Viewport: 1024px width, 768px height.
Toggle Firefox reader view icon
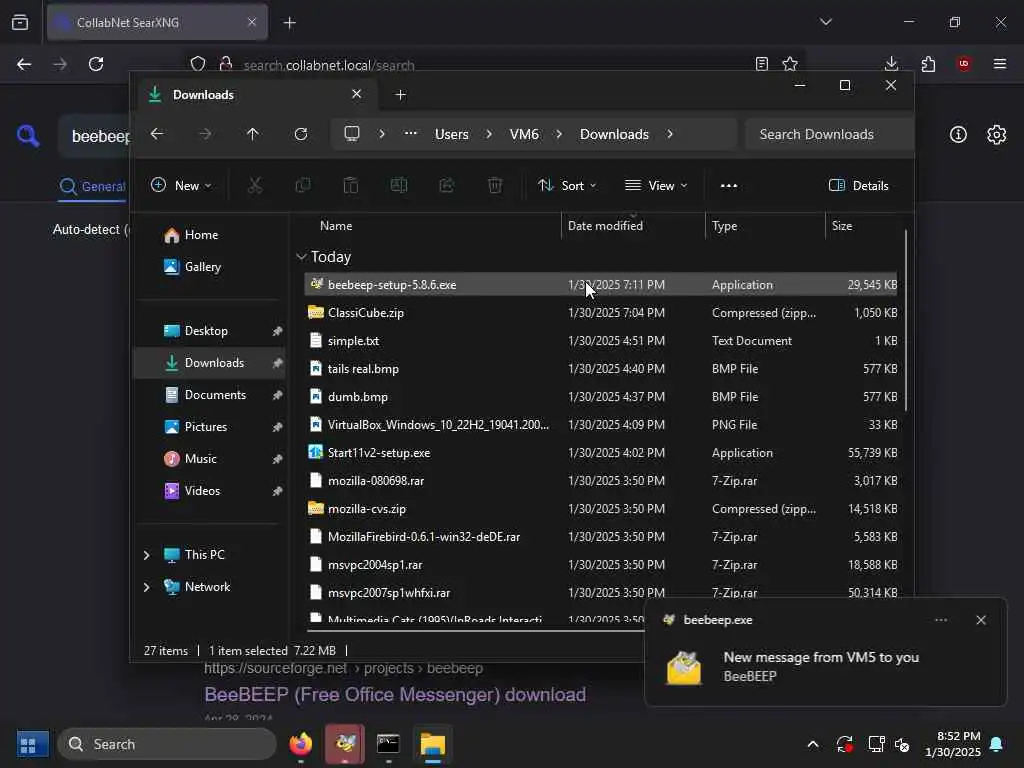click(761, 64)
